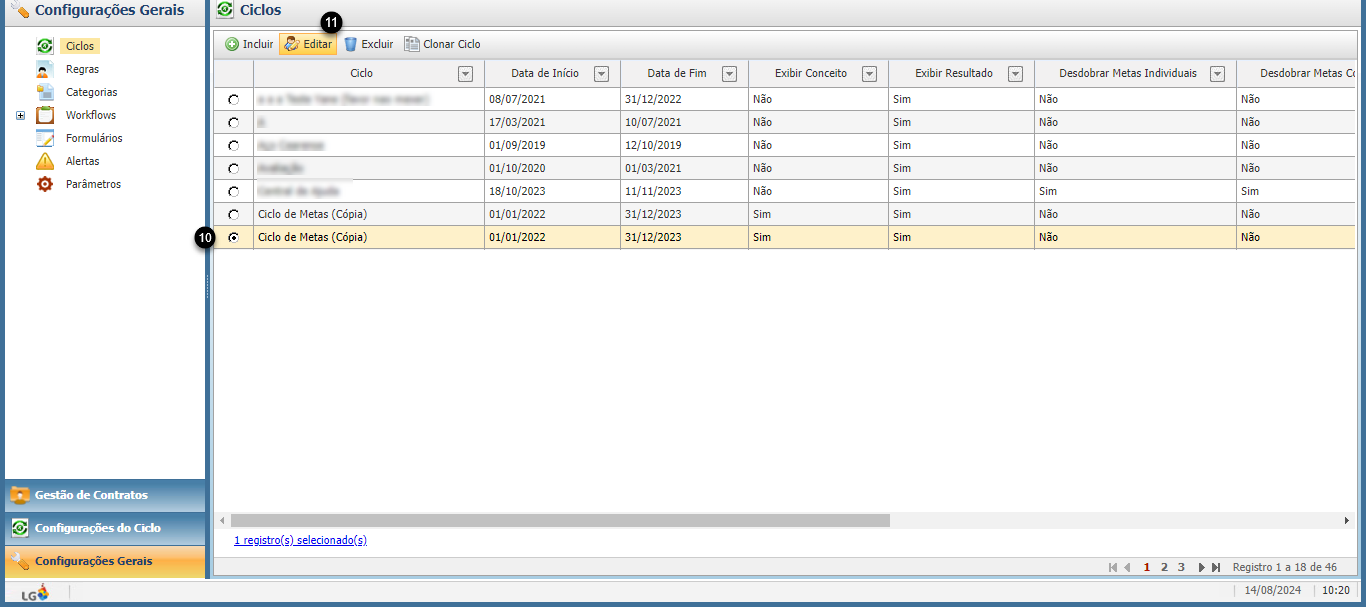The width and height of the screenshot is (1366, 607).
Task: Select radio button for row starting 08/07/2021
Action: point(234,100)
